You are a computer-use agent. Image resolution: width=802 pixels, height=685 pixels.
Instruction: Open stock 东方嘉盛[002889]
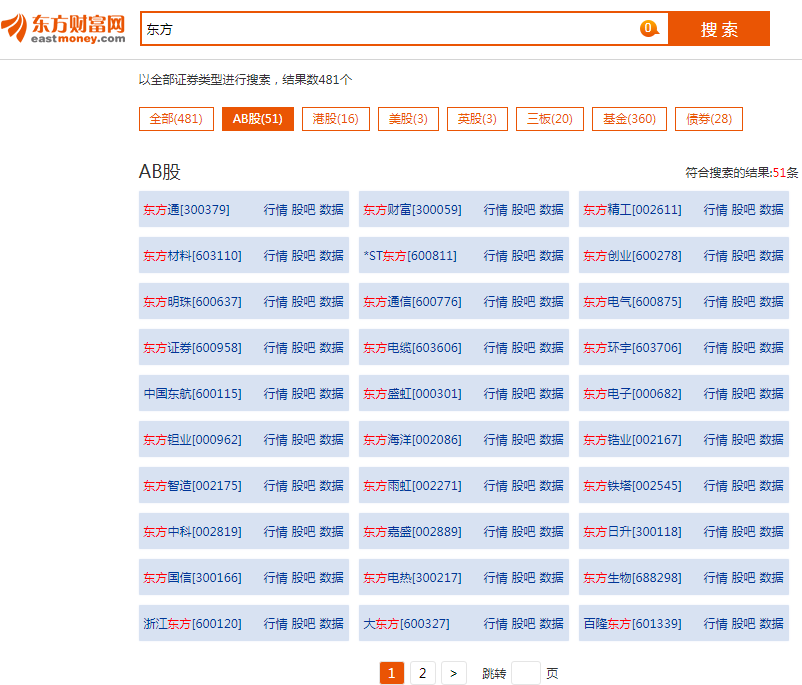pyautogui.click(x=412, y=532)
